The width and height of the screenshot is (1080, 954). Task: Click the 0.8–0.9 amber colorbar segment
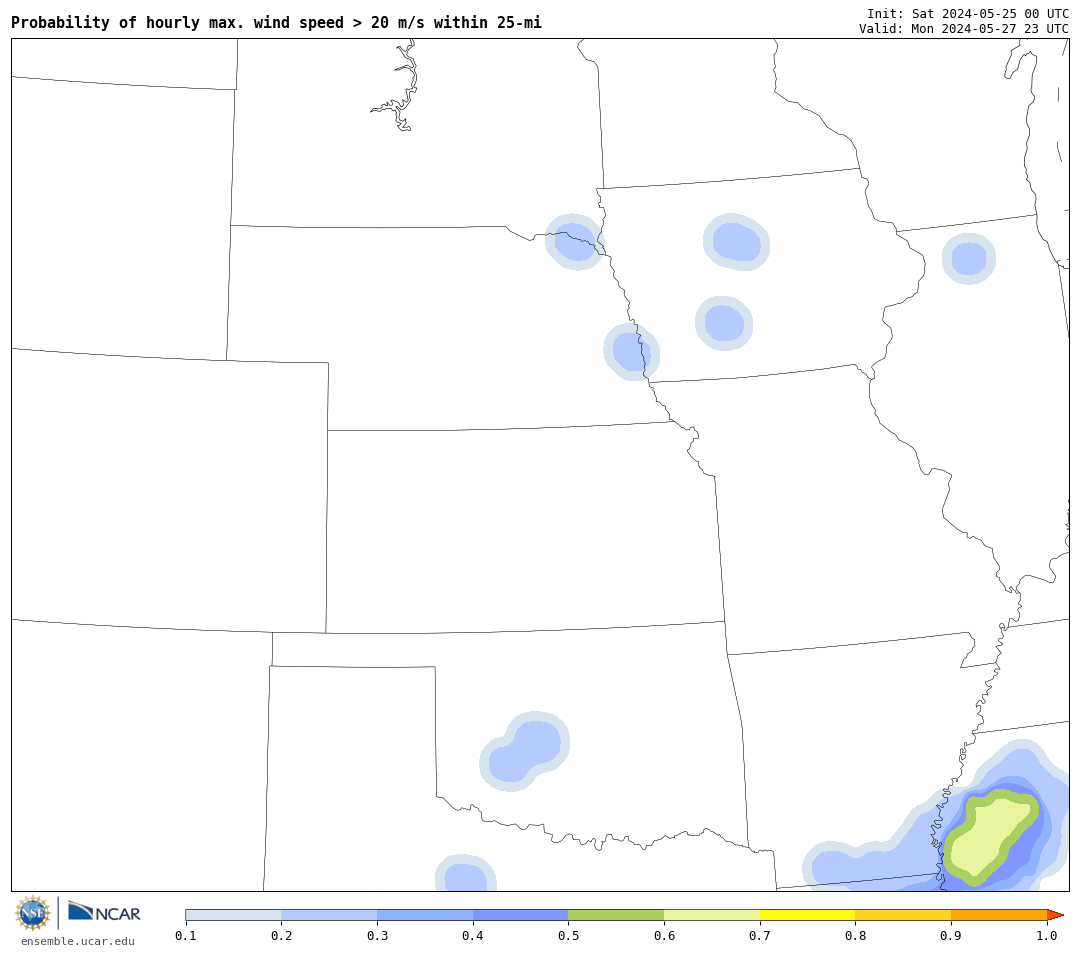coord(904,915)
